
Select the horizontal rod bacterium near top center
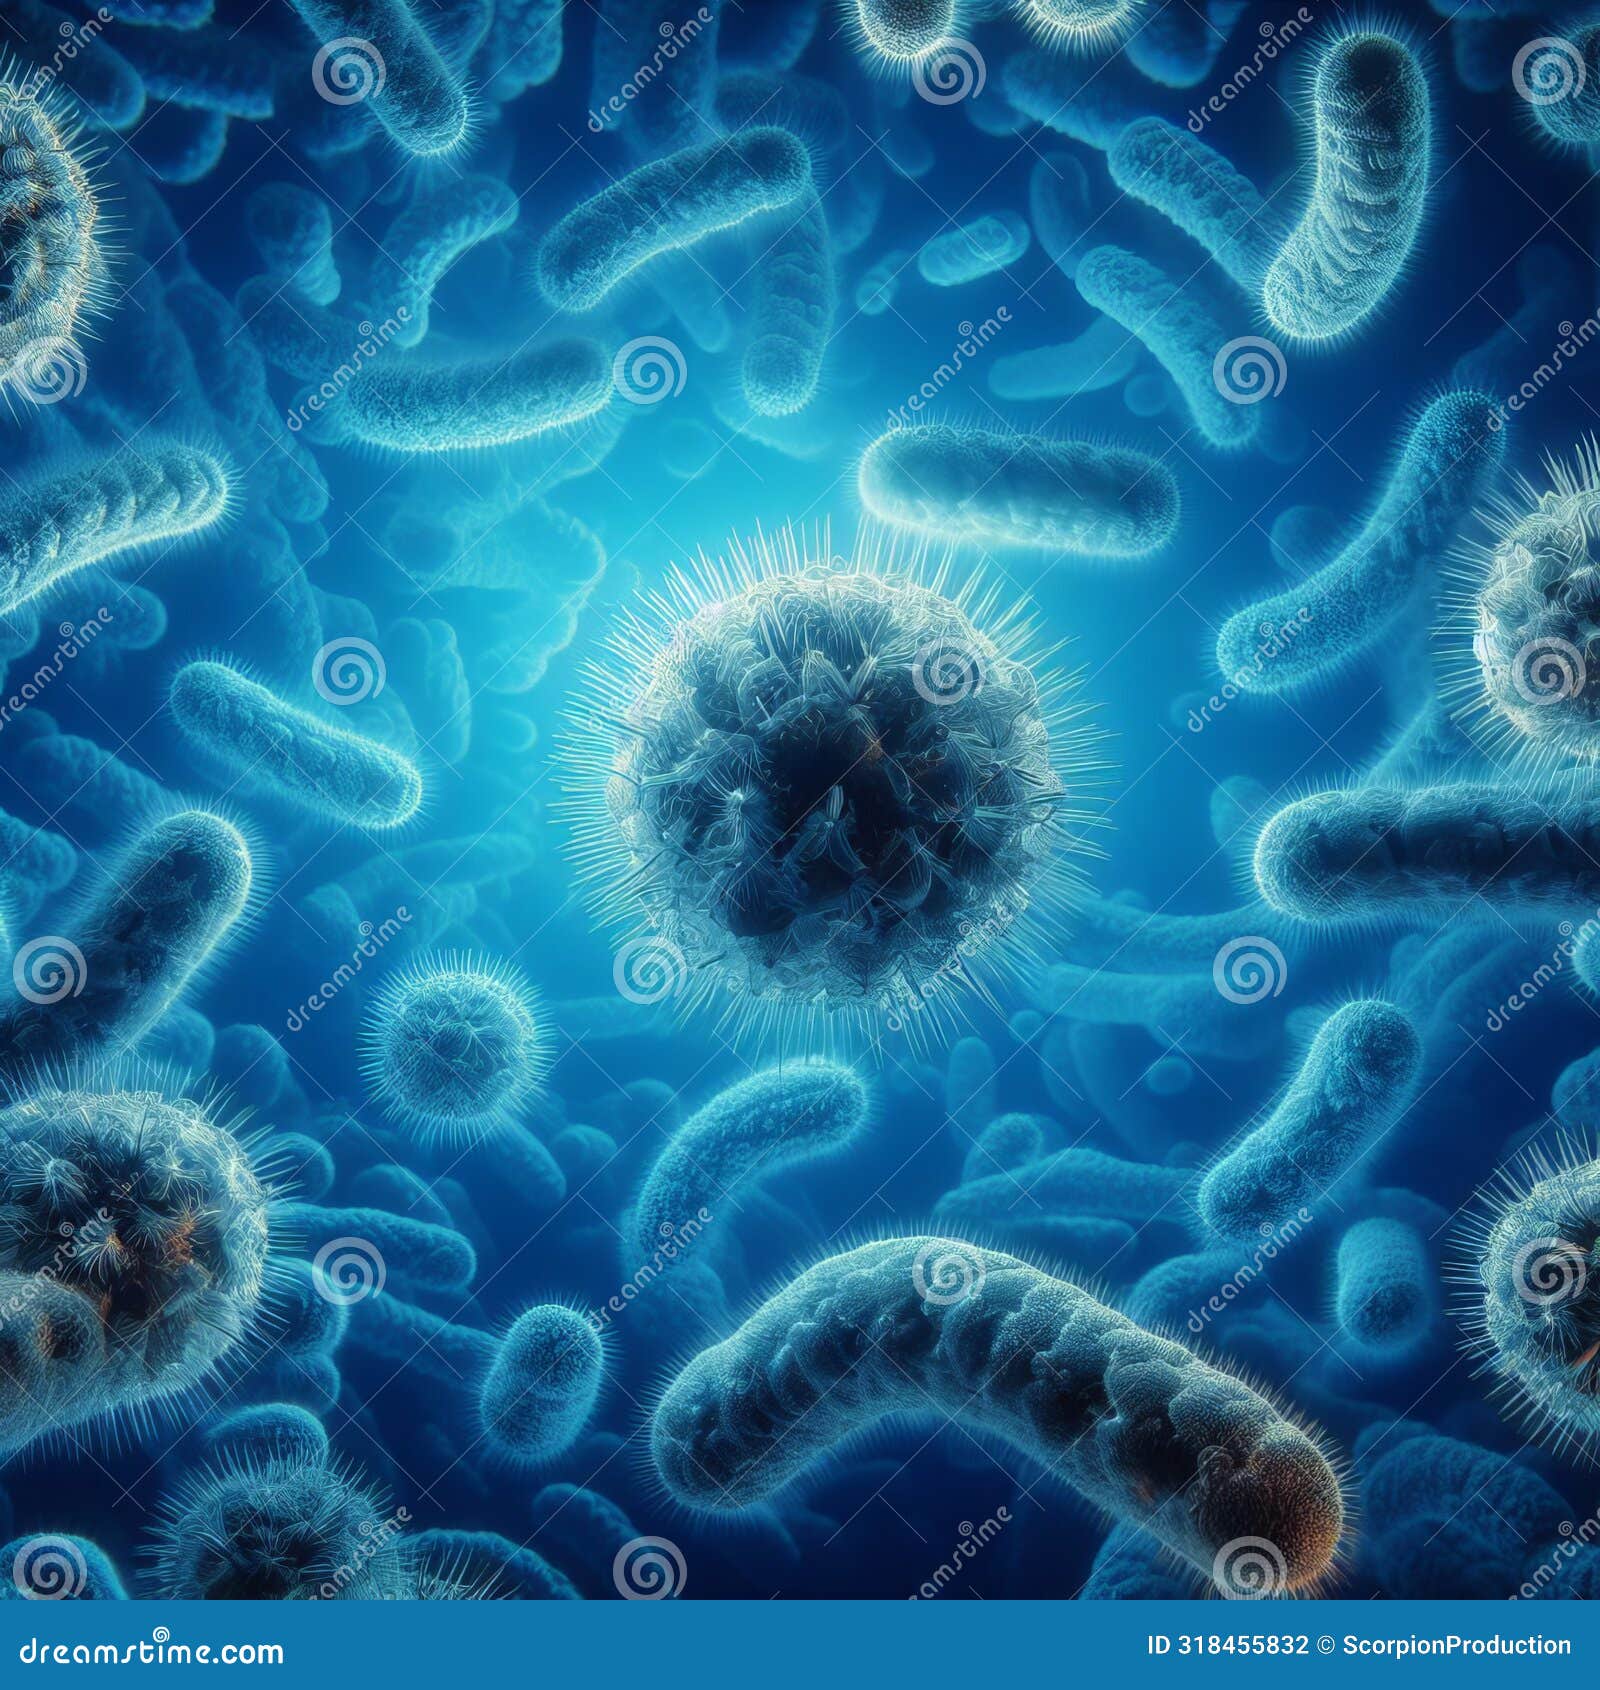tap(680, 250)
